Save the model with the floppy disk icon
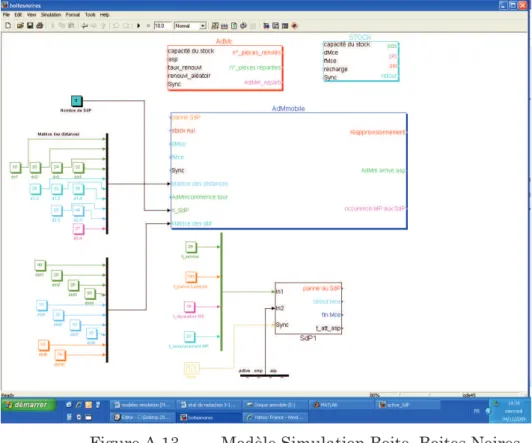 (30, 26)
